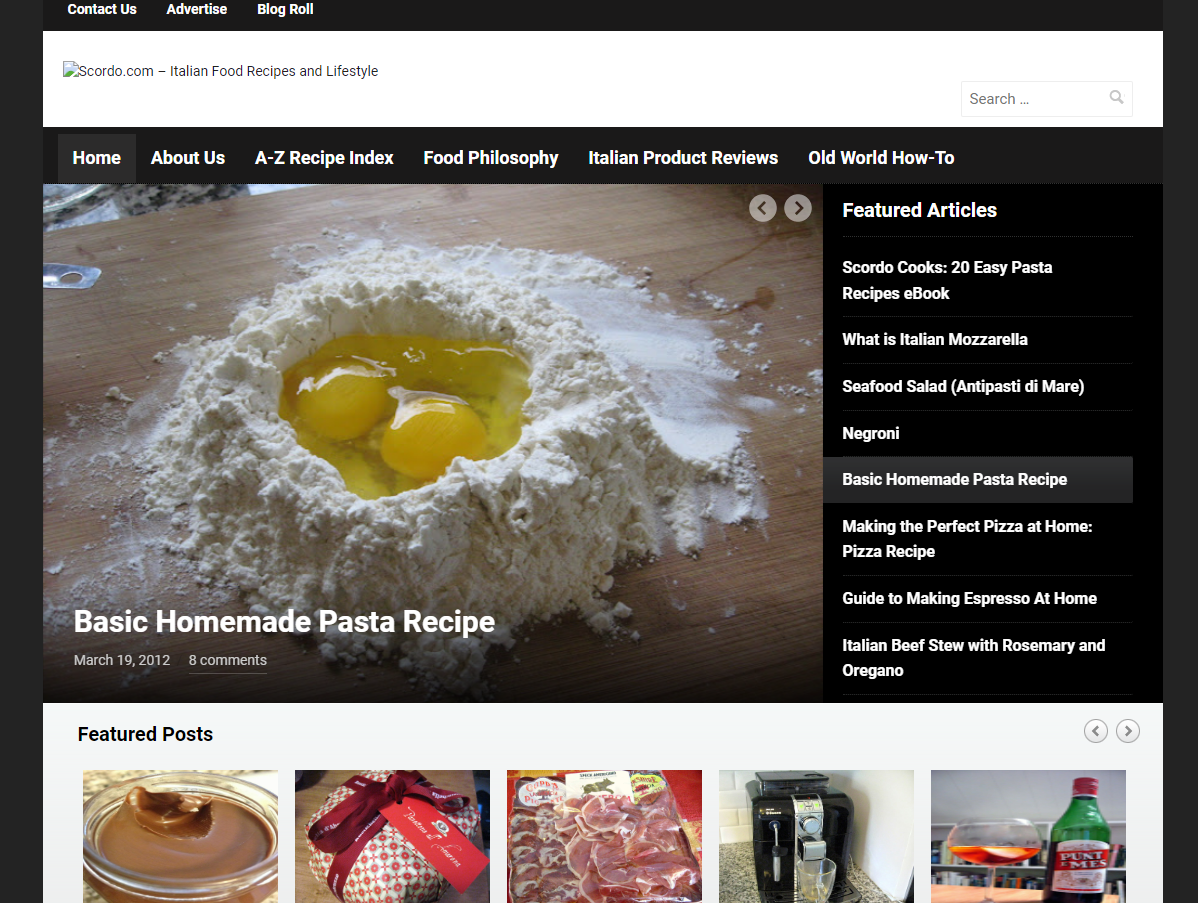Open the A-Z Recipe Index menu
1198x903 pixels.
point(324,158)
